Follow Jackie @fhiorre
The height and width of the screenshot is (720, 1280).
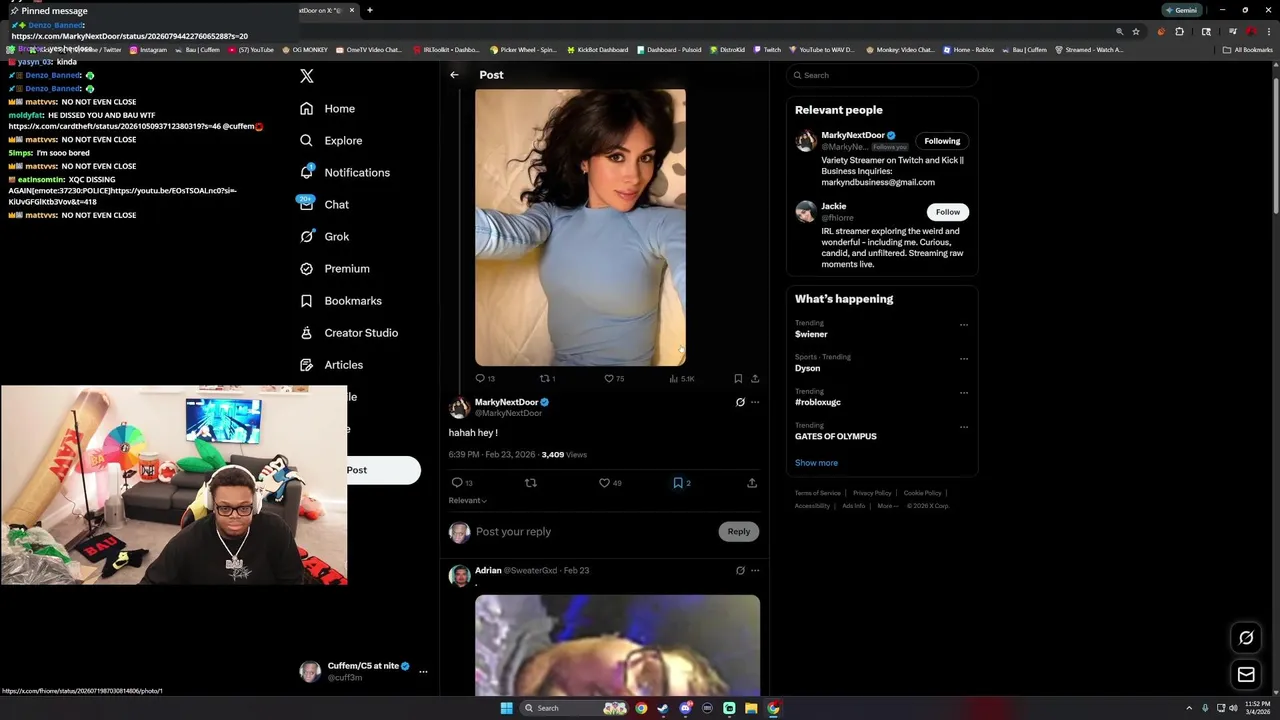coord(948,212)
